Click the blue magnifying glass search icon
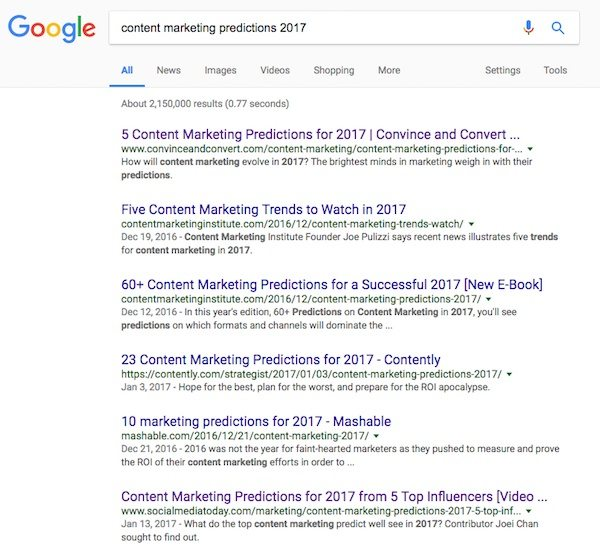The image size is (600, 554). 558,28
